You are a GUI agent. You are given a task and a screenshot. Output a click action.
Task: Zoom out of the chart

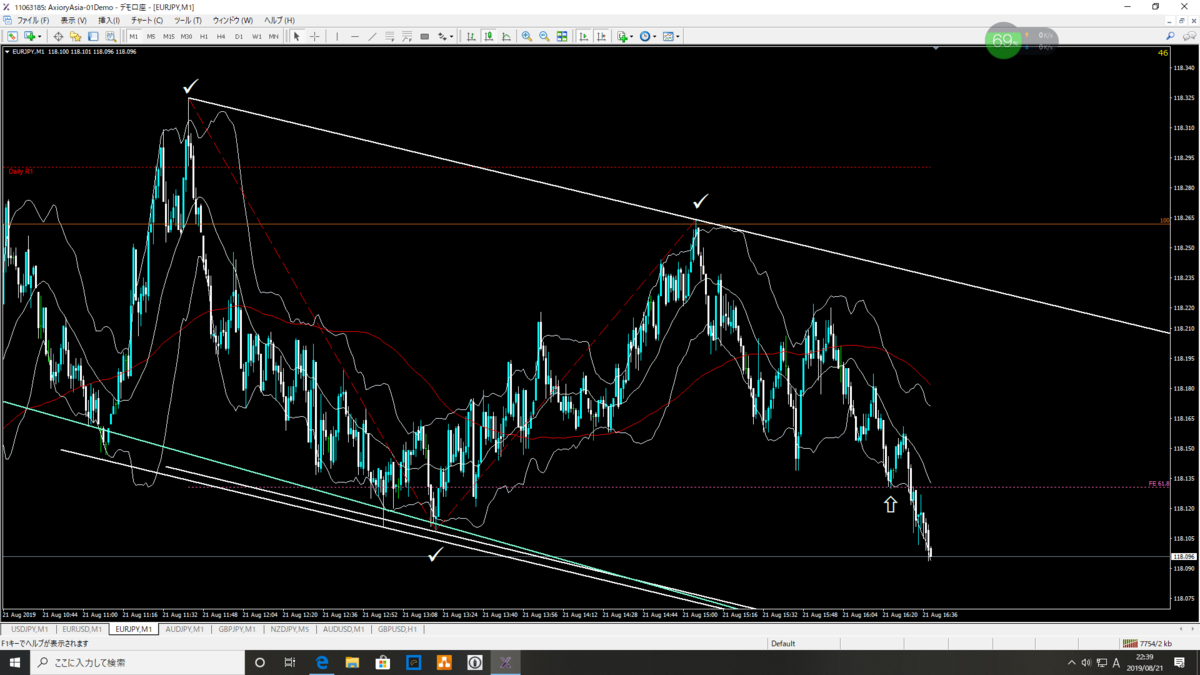544,36
